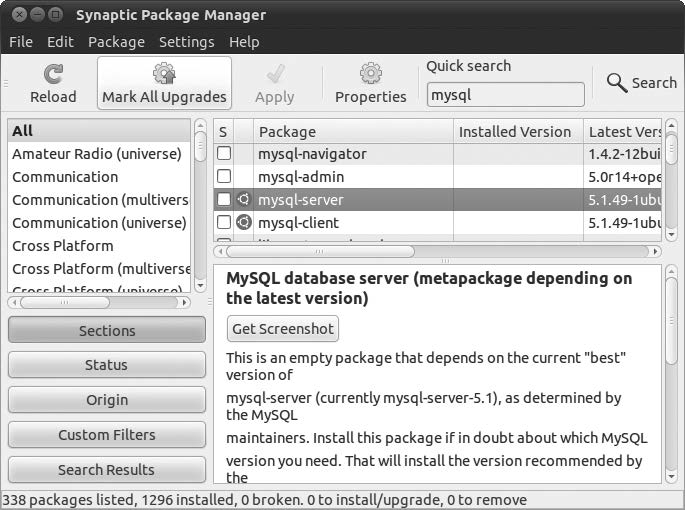
Task: Click the mysql-server package name
Action: click(301, 200)
